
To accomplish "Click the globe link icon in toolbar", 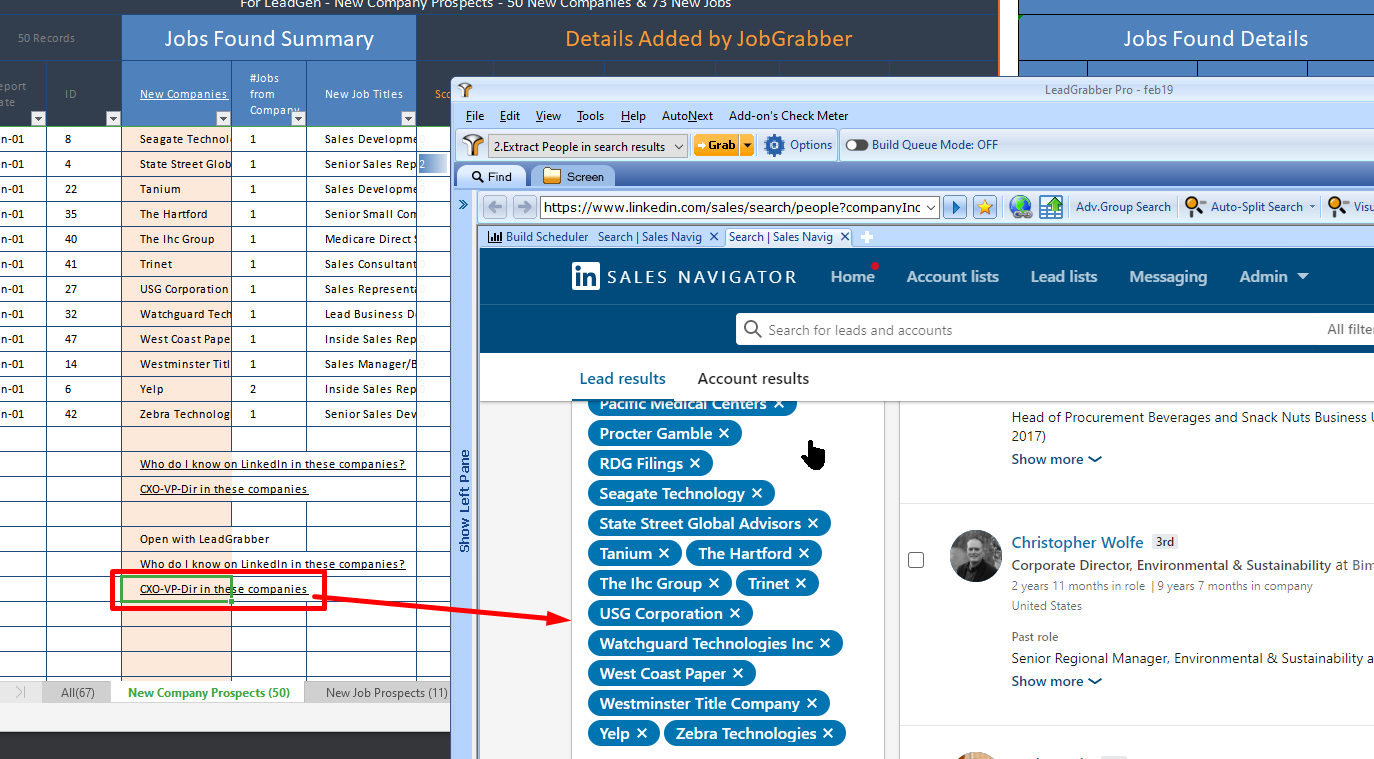I will point(1020,207).
